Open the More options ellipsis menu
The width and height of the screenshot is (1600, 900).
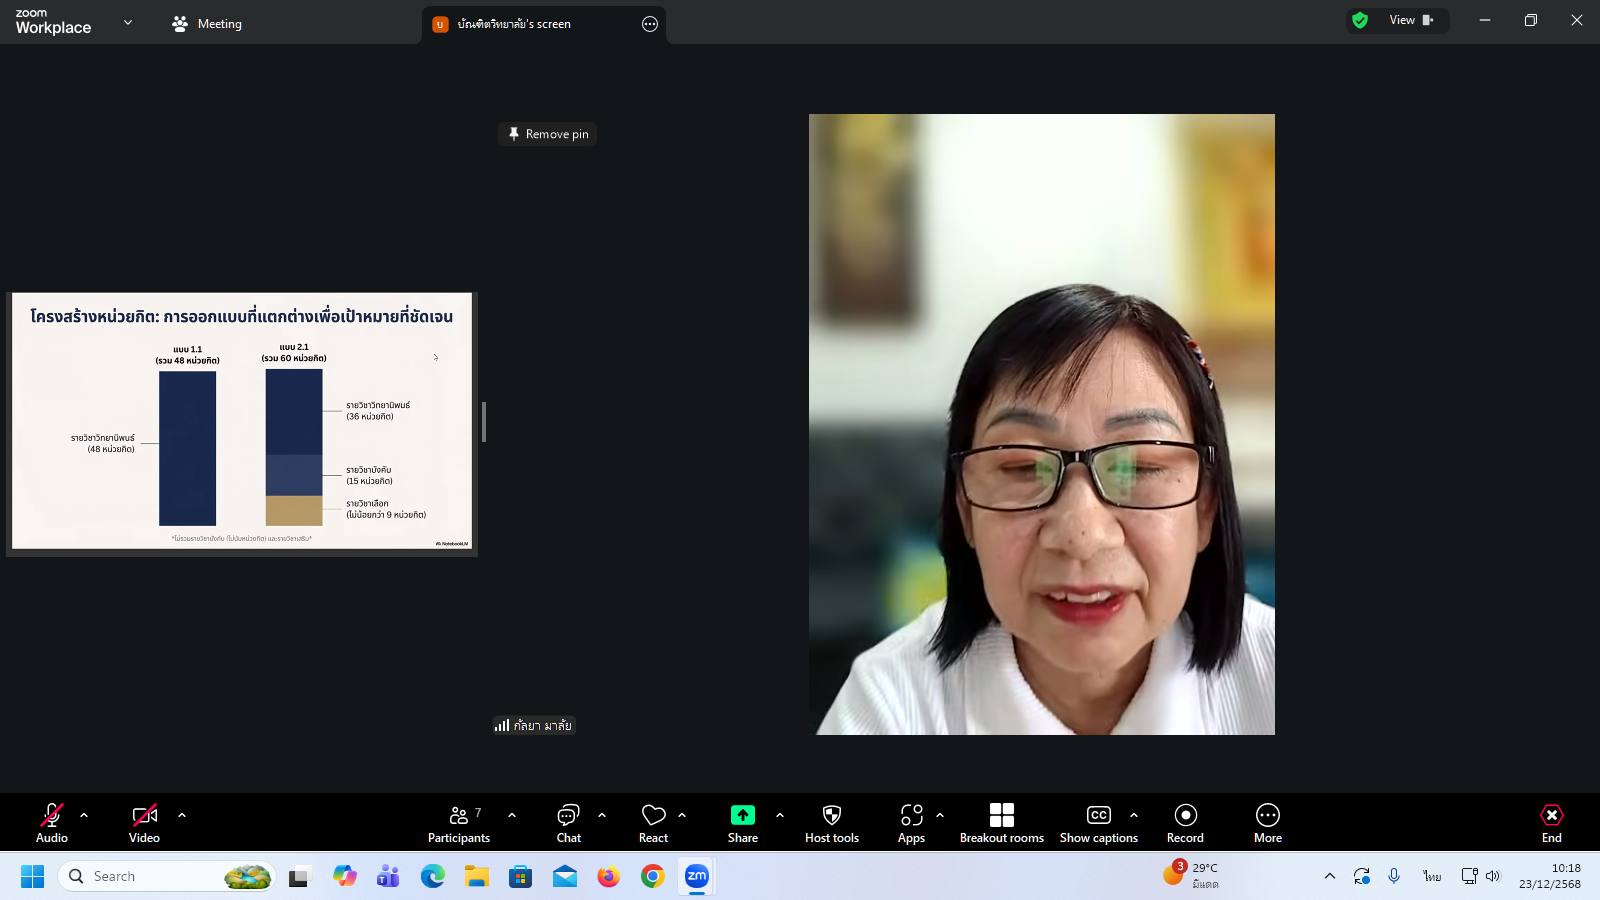(x=1267, y=823)
